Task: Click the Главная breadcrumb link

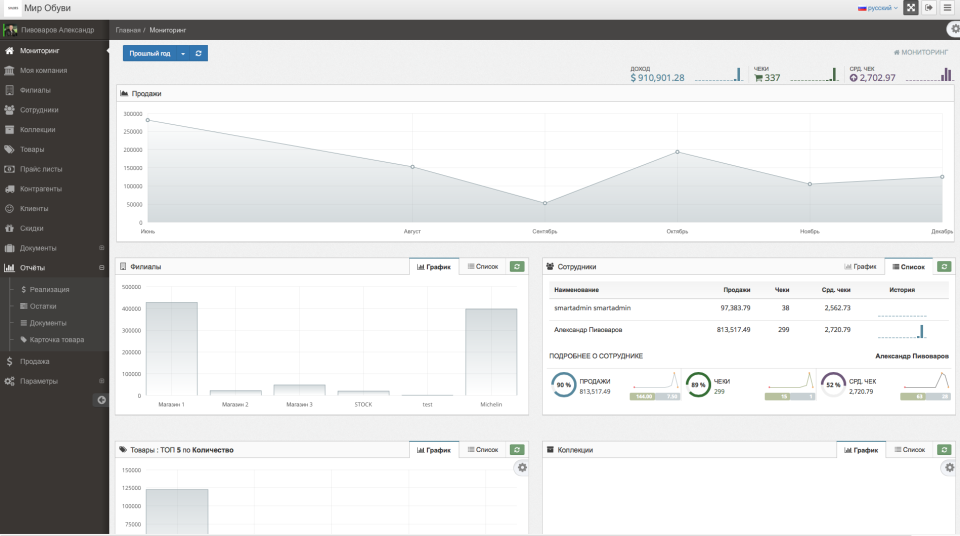Action: (128, 30)
